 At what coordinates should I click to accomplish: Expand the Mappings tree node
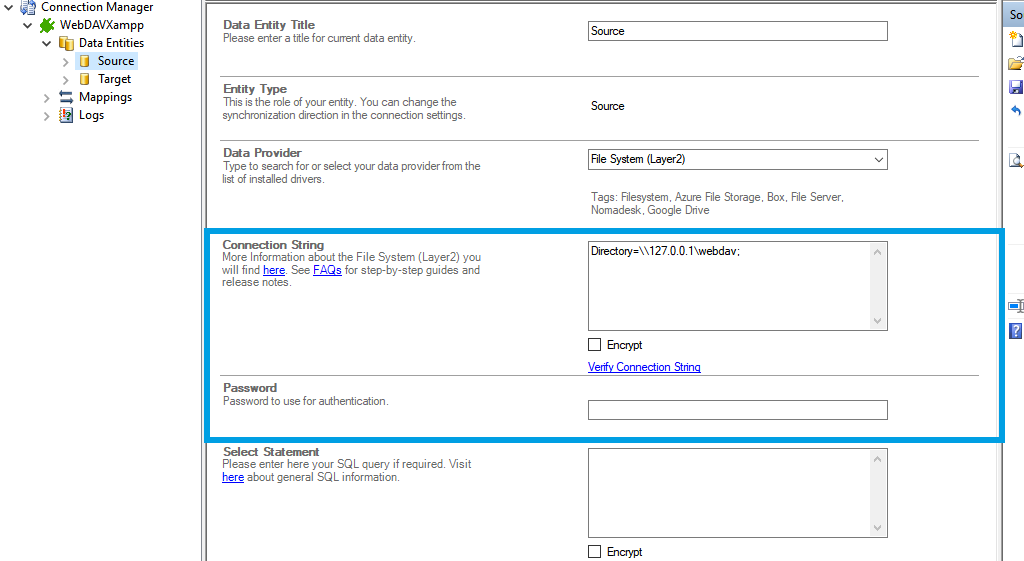pyautogui.click(x=47, y=97)
